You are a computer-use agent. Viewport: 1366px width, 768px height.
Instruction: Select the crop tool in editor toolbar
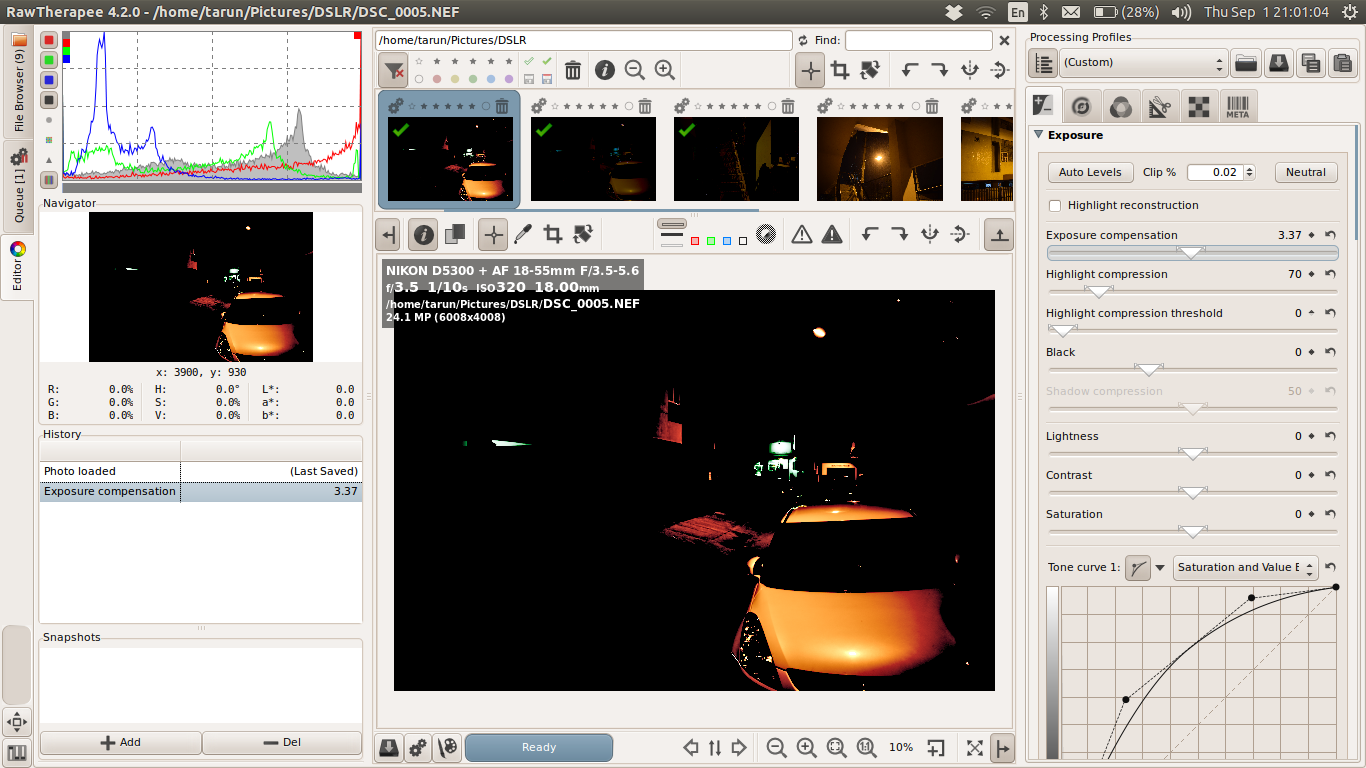553,234
